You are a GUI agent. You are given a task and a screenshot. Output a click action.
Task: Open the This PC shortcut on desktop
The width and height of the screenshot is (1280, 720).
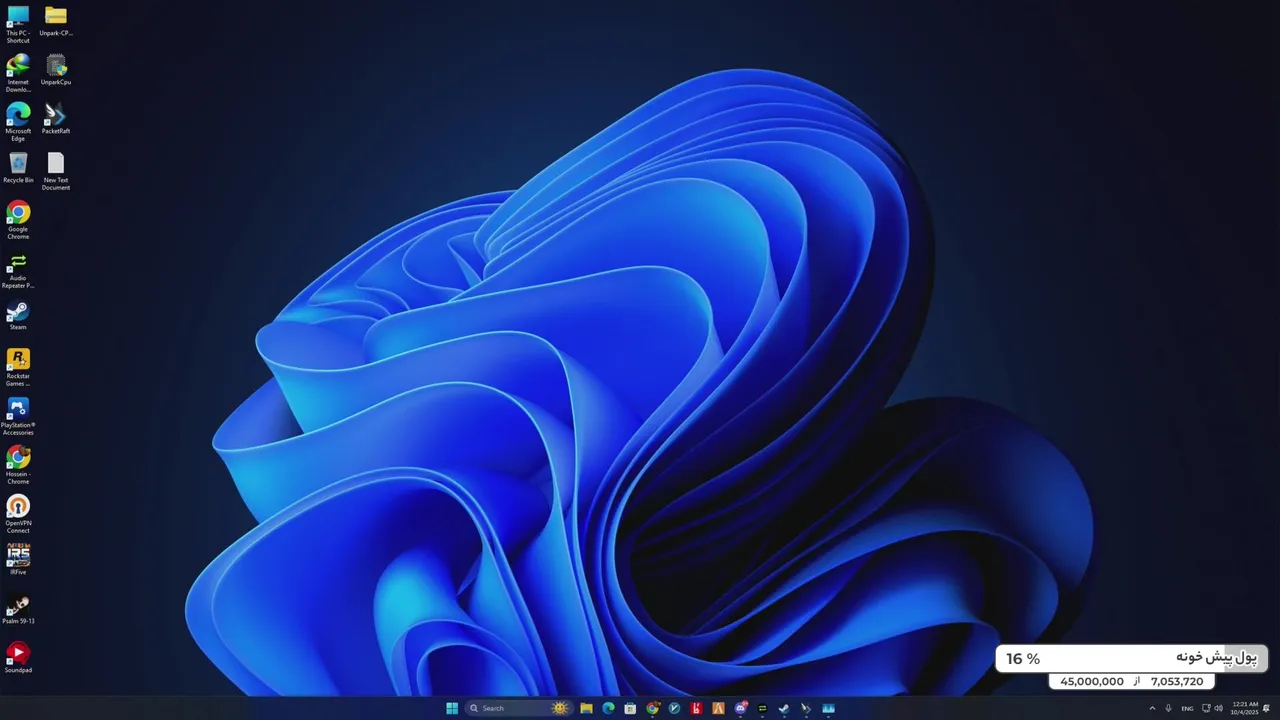[18, 23]
